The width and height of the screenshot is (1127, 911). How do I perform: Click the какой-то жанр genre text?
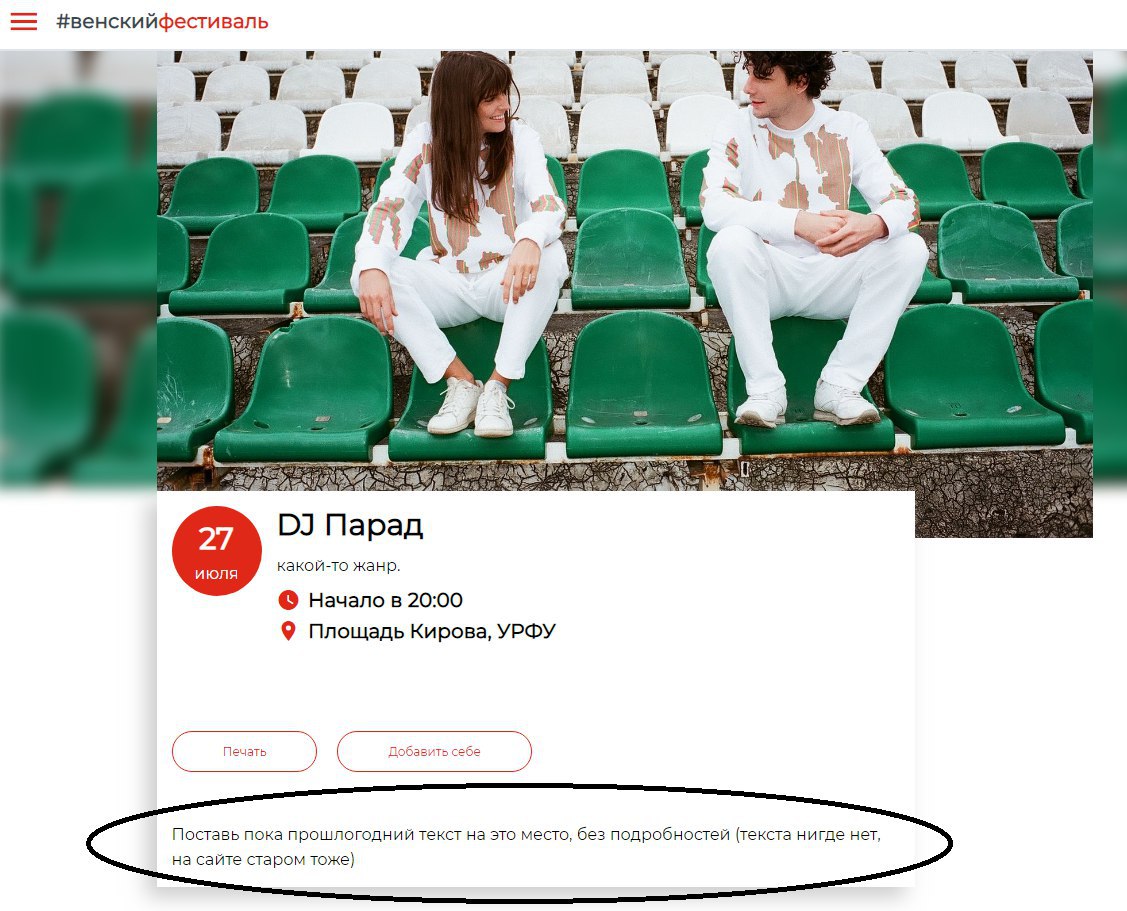tap(339, 566)
